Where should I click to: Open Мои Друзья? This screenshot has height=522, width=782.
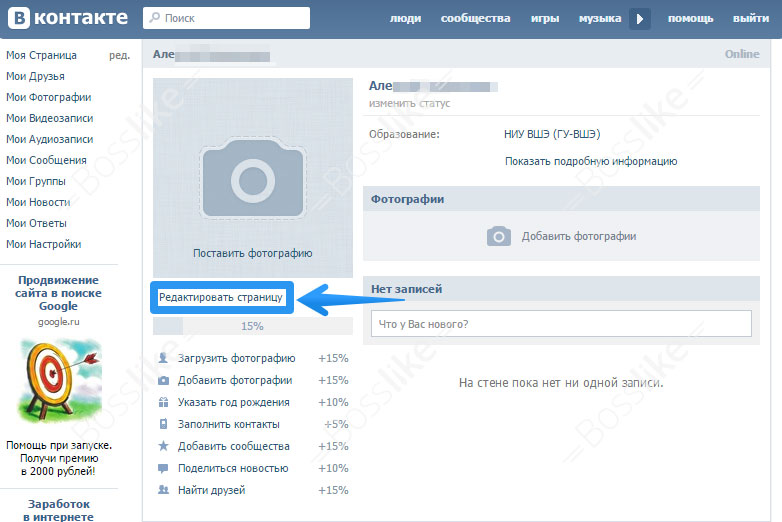(x=35, y=76)
